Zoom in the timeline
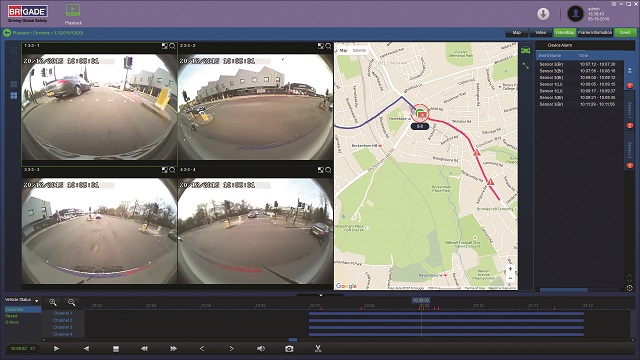640x360 pixels. pos(53,302)
